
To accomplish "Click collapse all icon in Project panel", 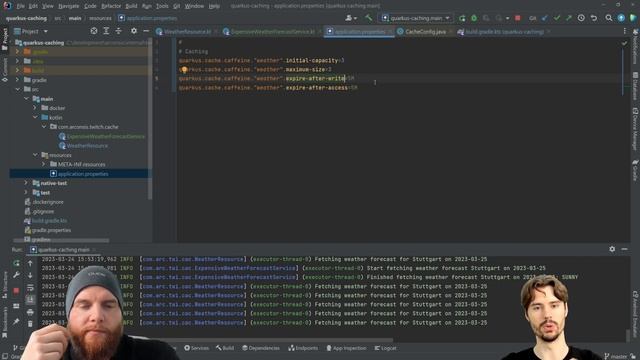I will (x=118, y=31).
